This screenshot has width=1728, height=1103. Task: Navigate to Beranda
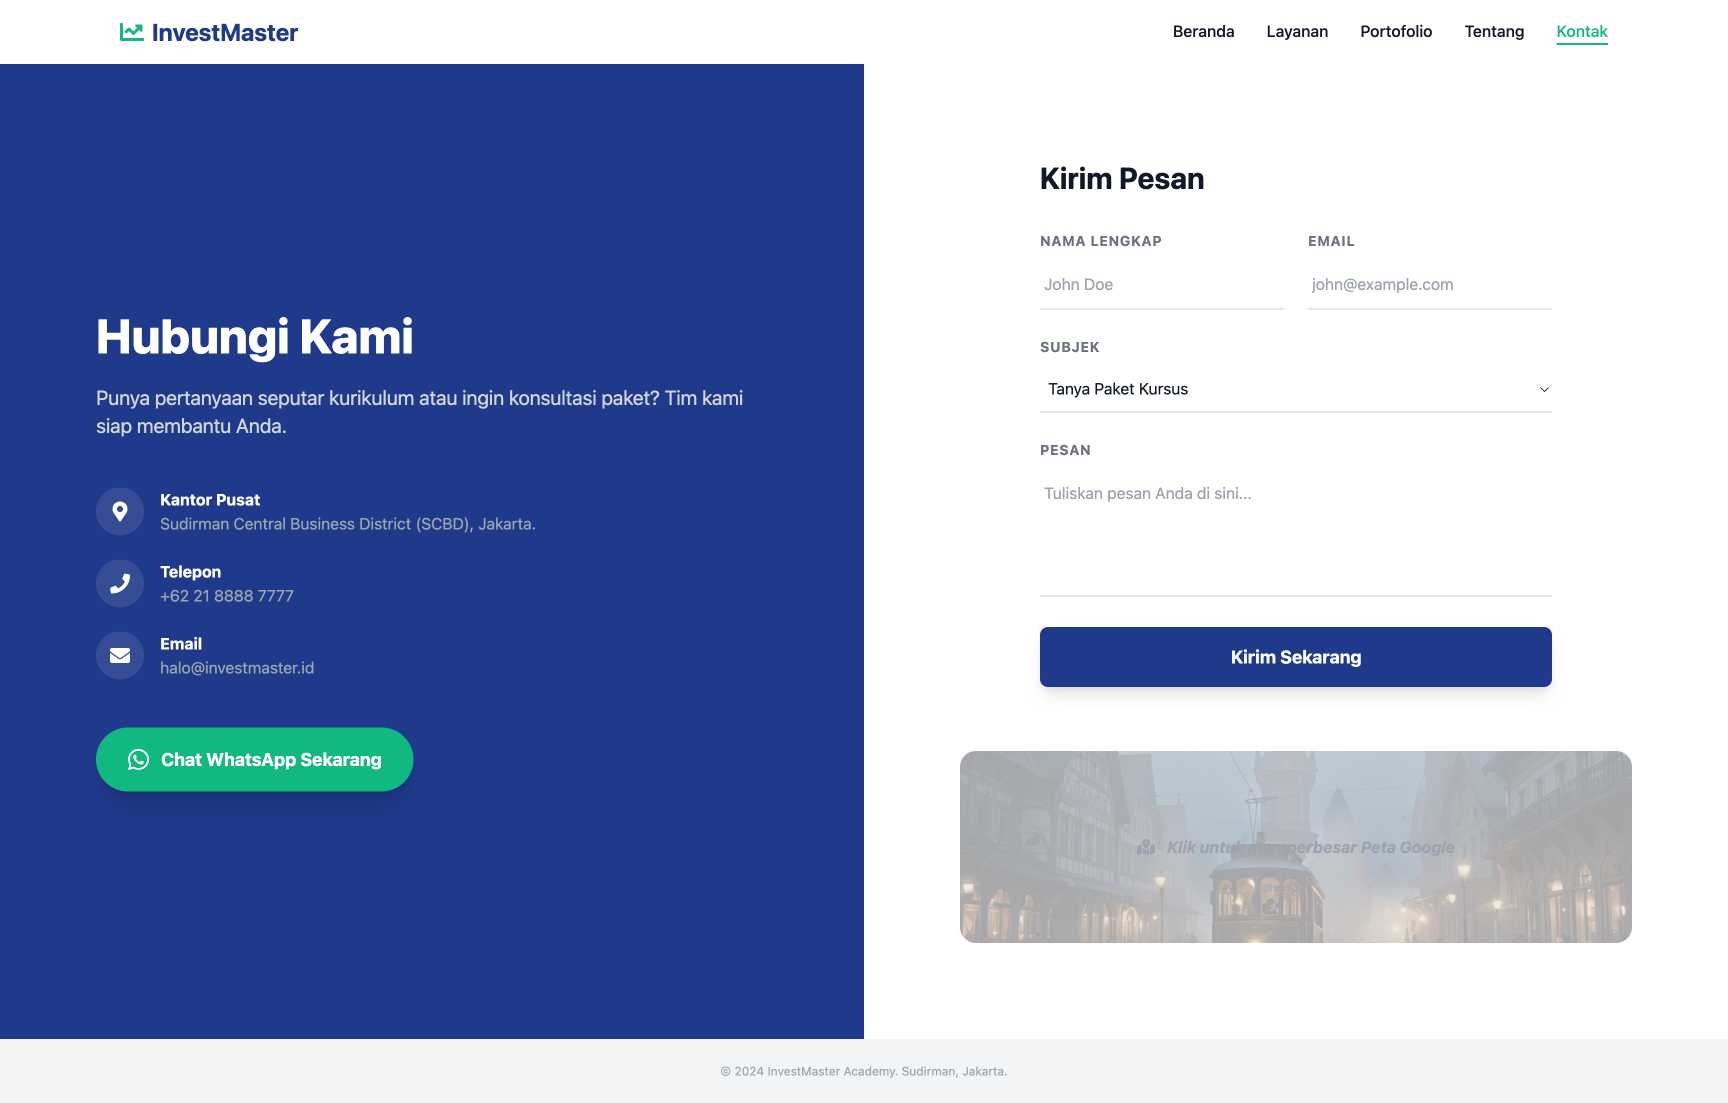[x=1203, y=31]
